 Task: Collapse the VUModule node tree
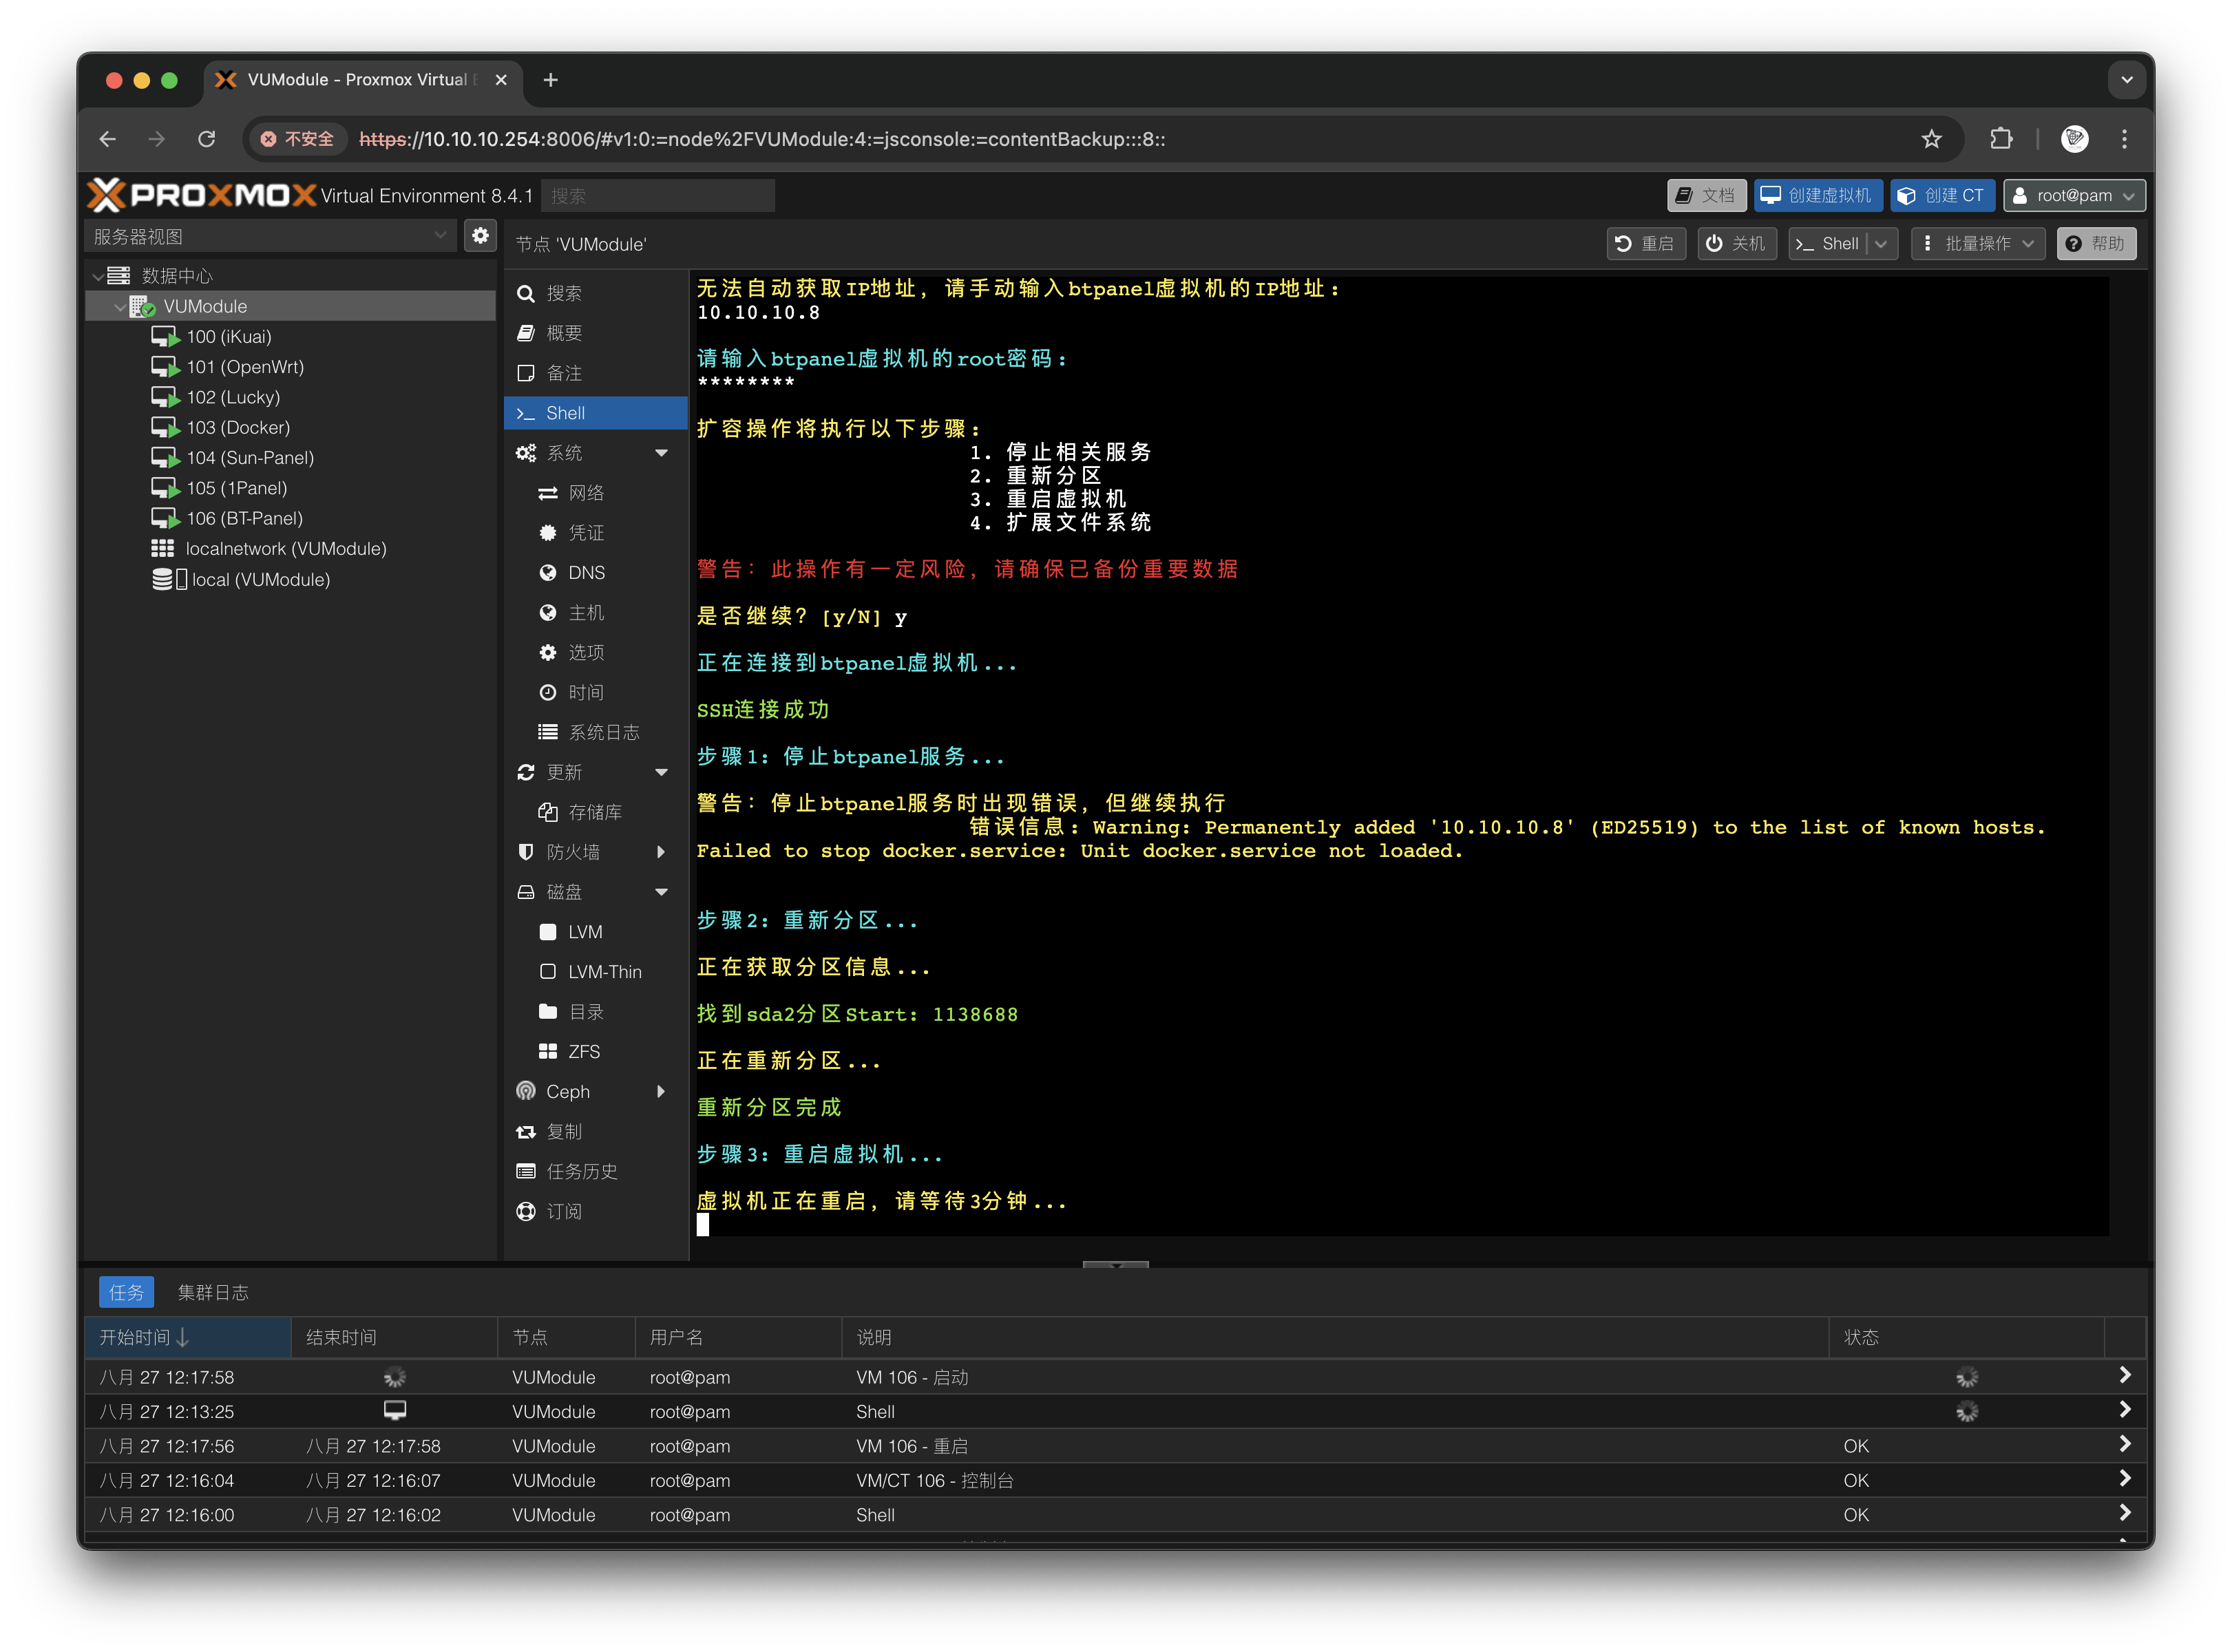tap(120, 307)
